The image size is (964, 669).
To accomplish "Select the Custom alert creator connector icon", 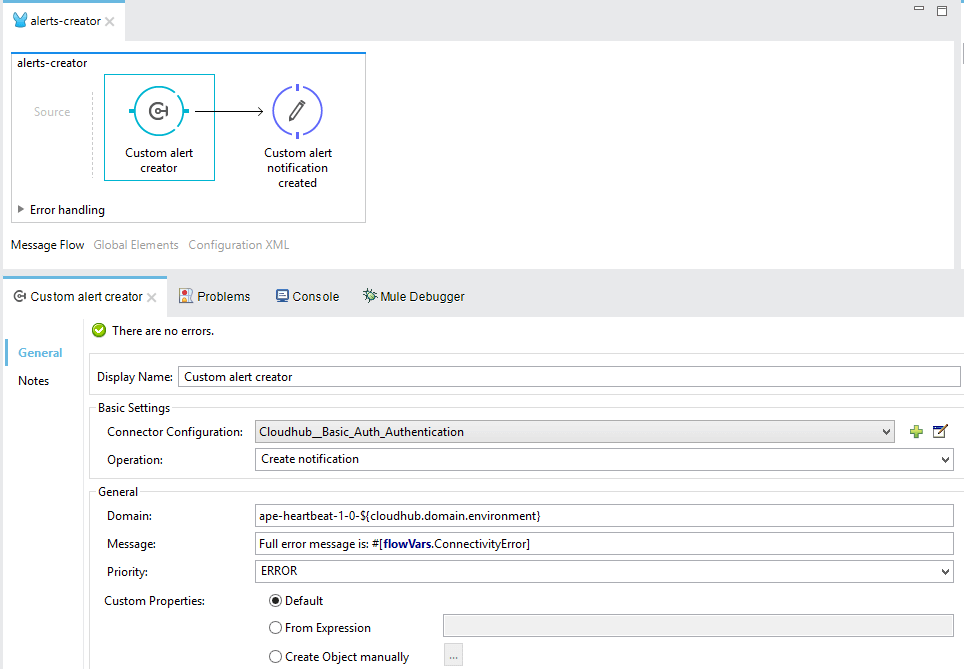I will point(159,111).
